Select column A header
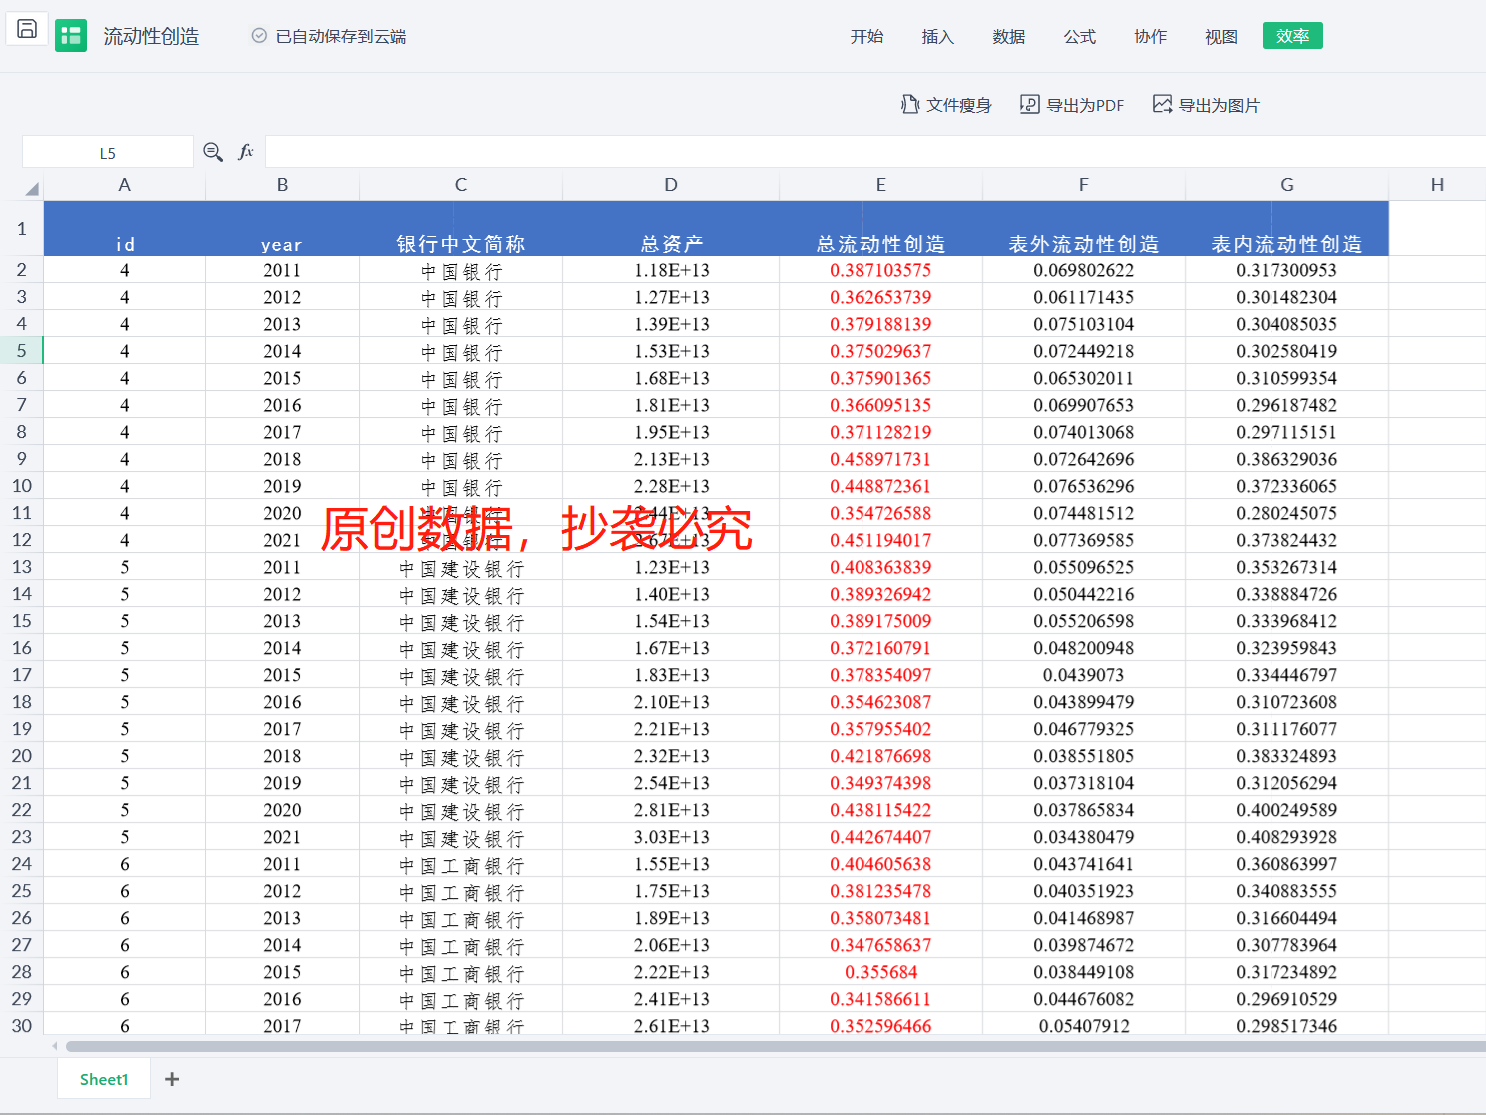Screen dimensions: 1486x1115 pos(125,185)
